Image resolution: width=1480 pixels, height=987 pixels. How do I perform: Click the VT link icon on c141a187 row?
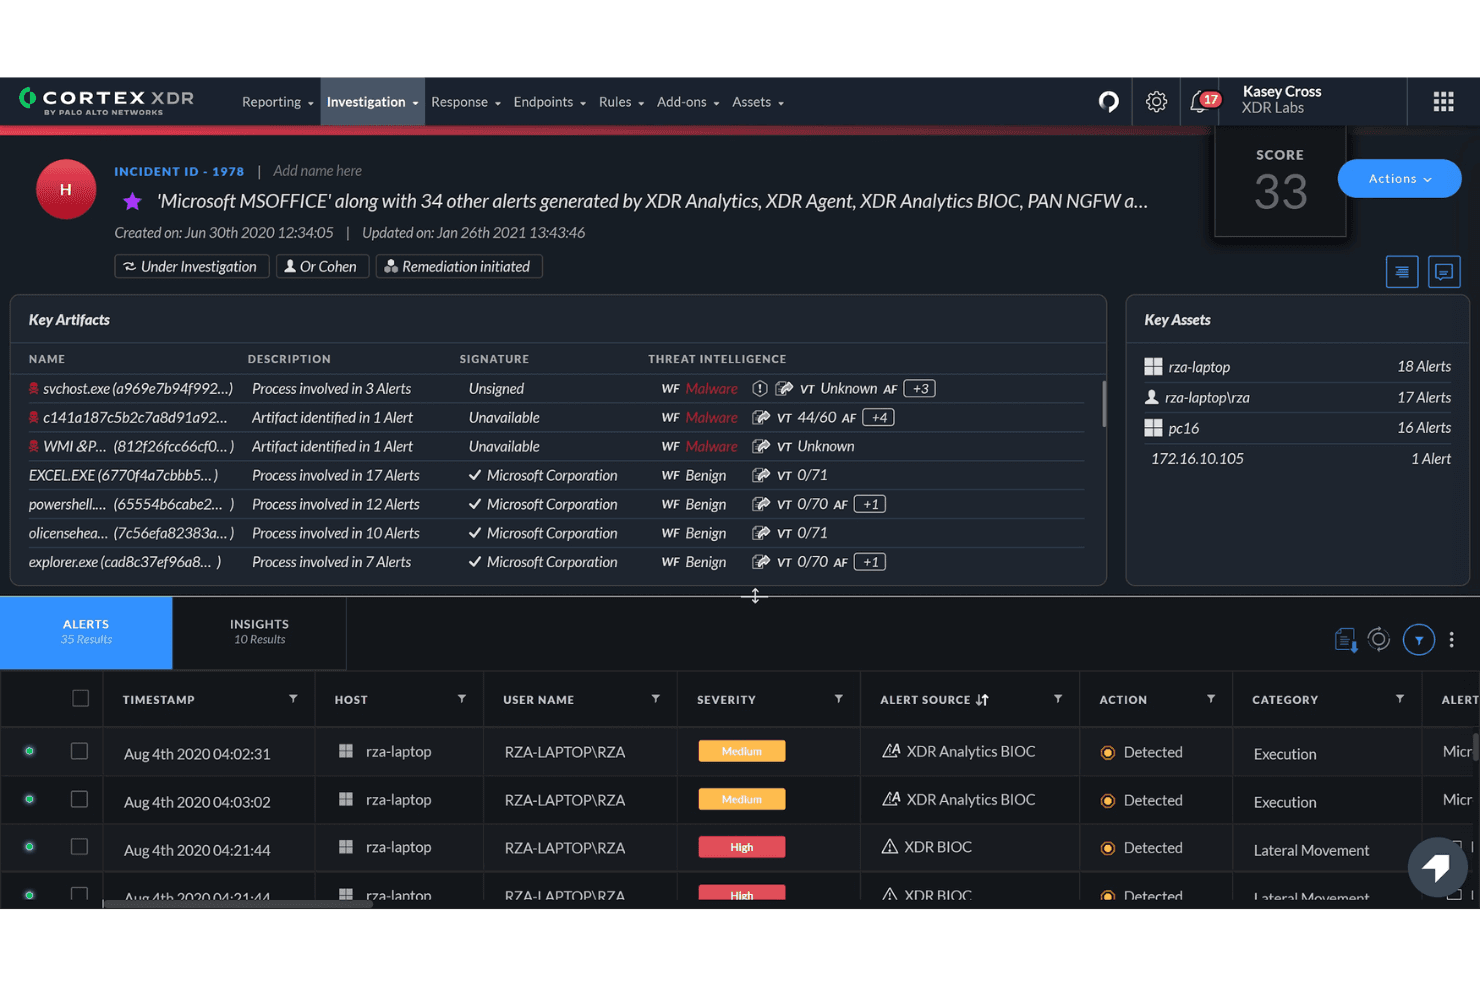tap(761, 417)
